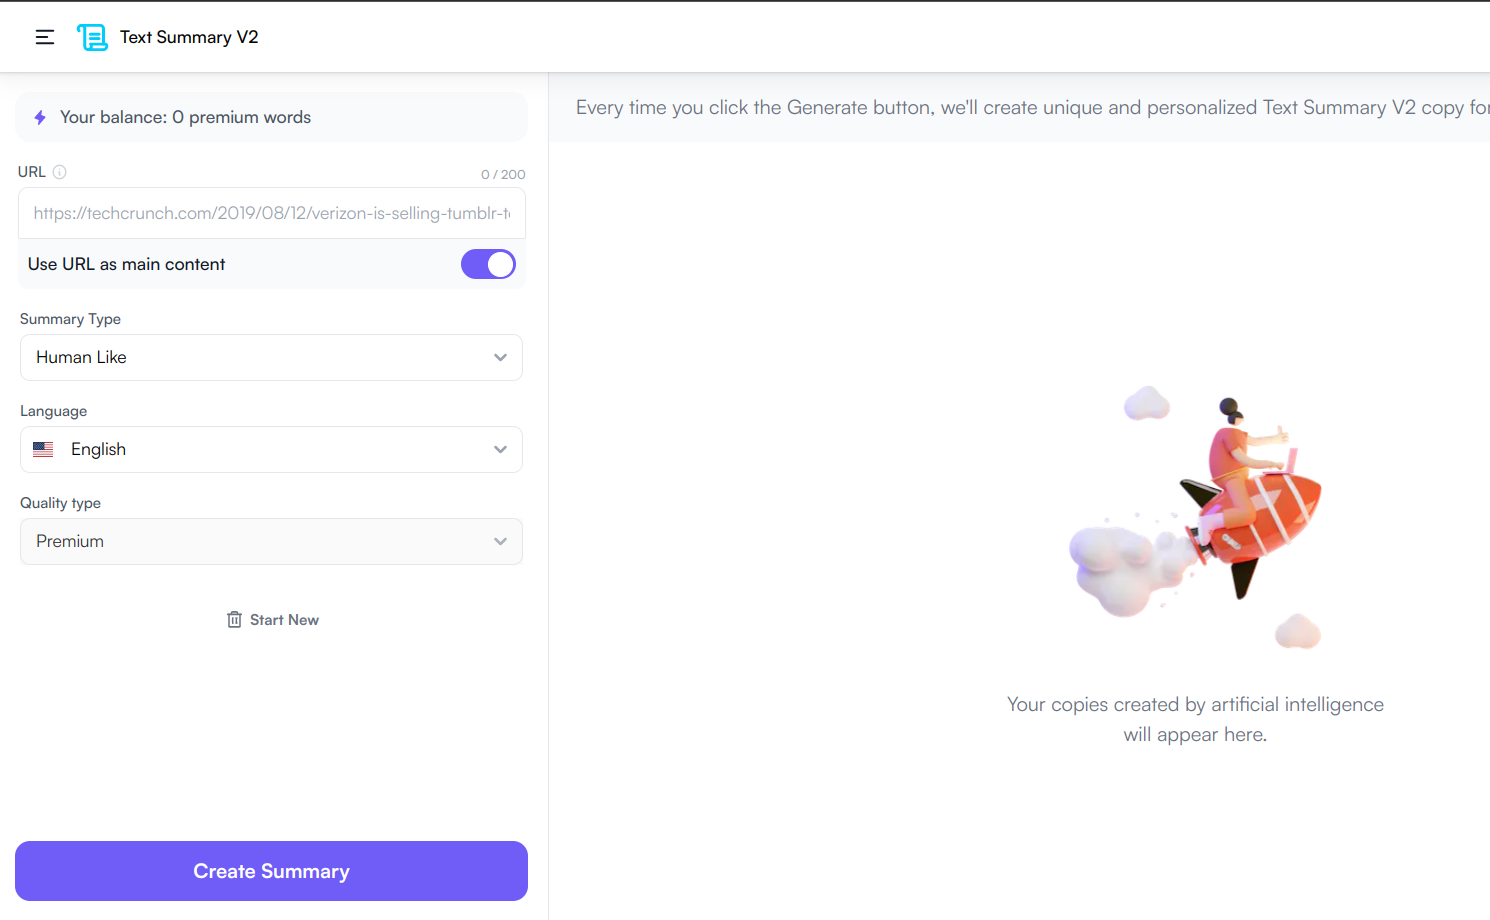1490x920 pixels.
Task: Click the lightning bolt balance icon
Action: click(x=40, y=118)
